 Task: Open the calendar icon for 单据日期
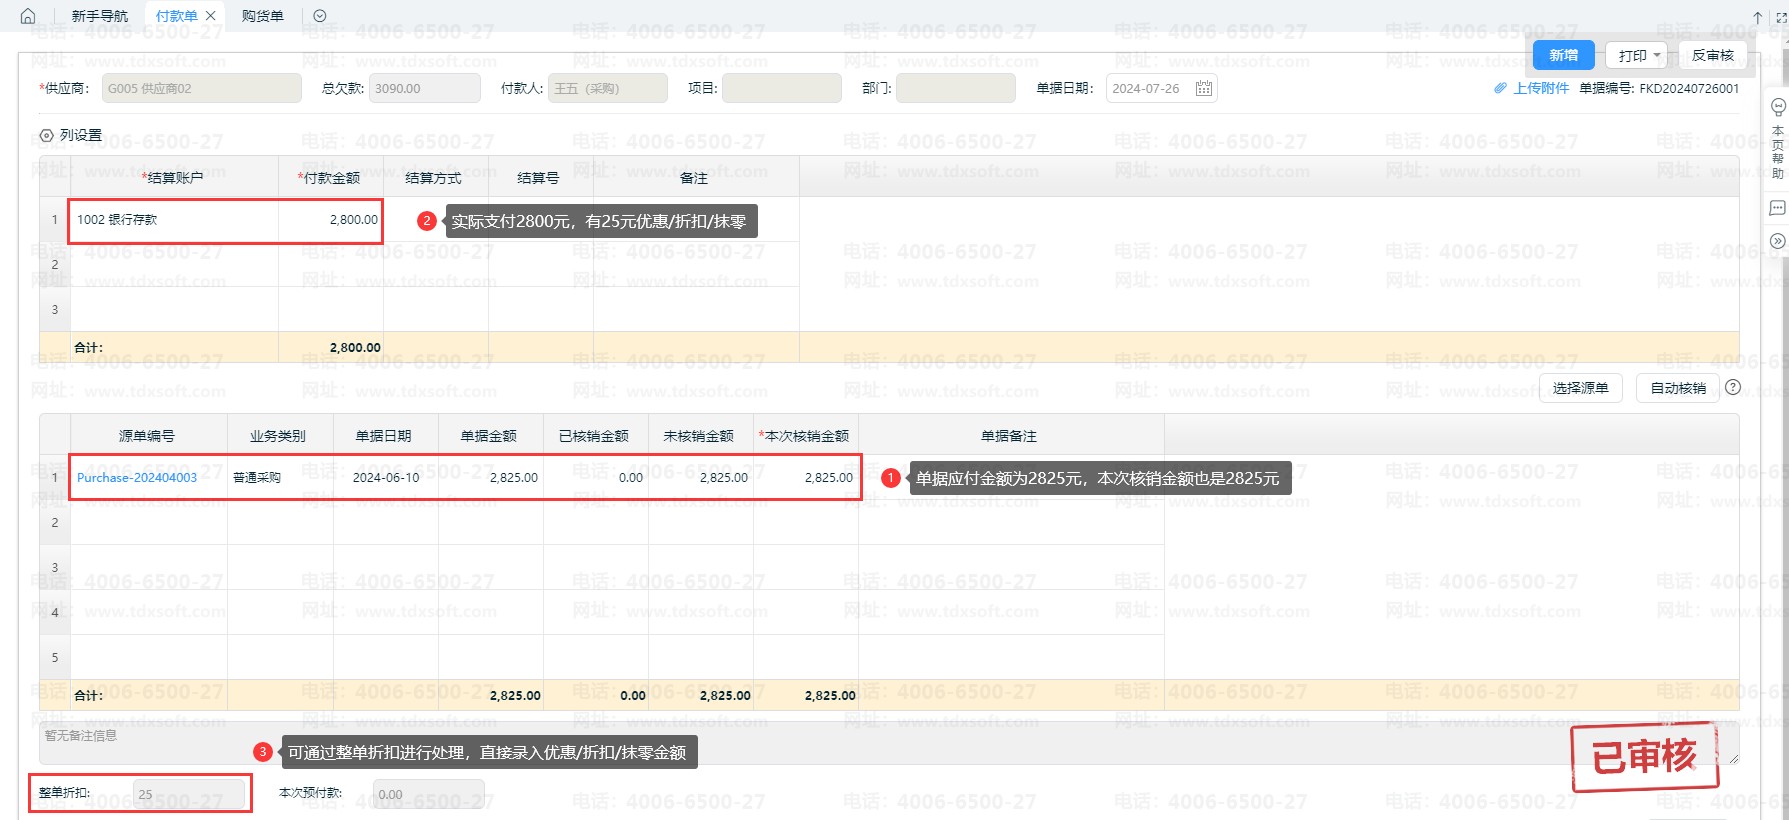(1204, 89)
